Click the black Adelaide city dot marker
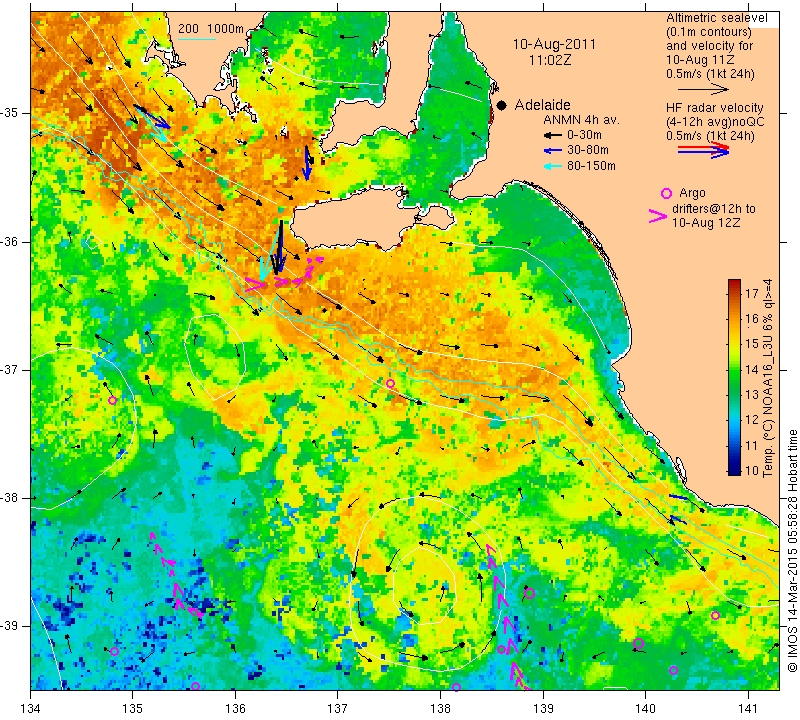Screen dimensions: 800x720 (x=502, y=106)
